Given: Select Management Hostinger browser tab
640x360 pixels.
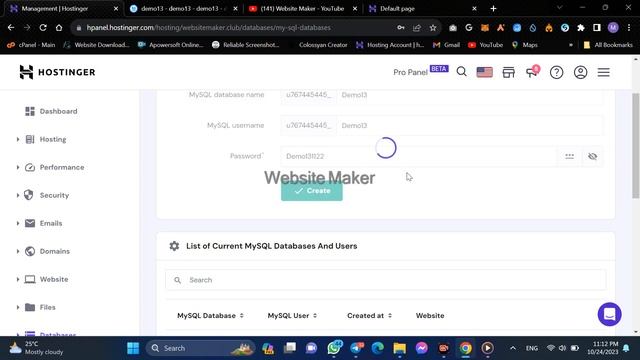Looking at the screenshot, I should pos(63,9).
